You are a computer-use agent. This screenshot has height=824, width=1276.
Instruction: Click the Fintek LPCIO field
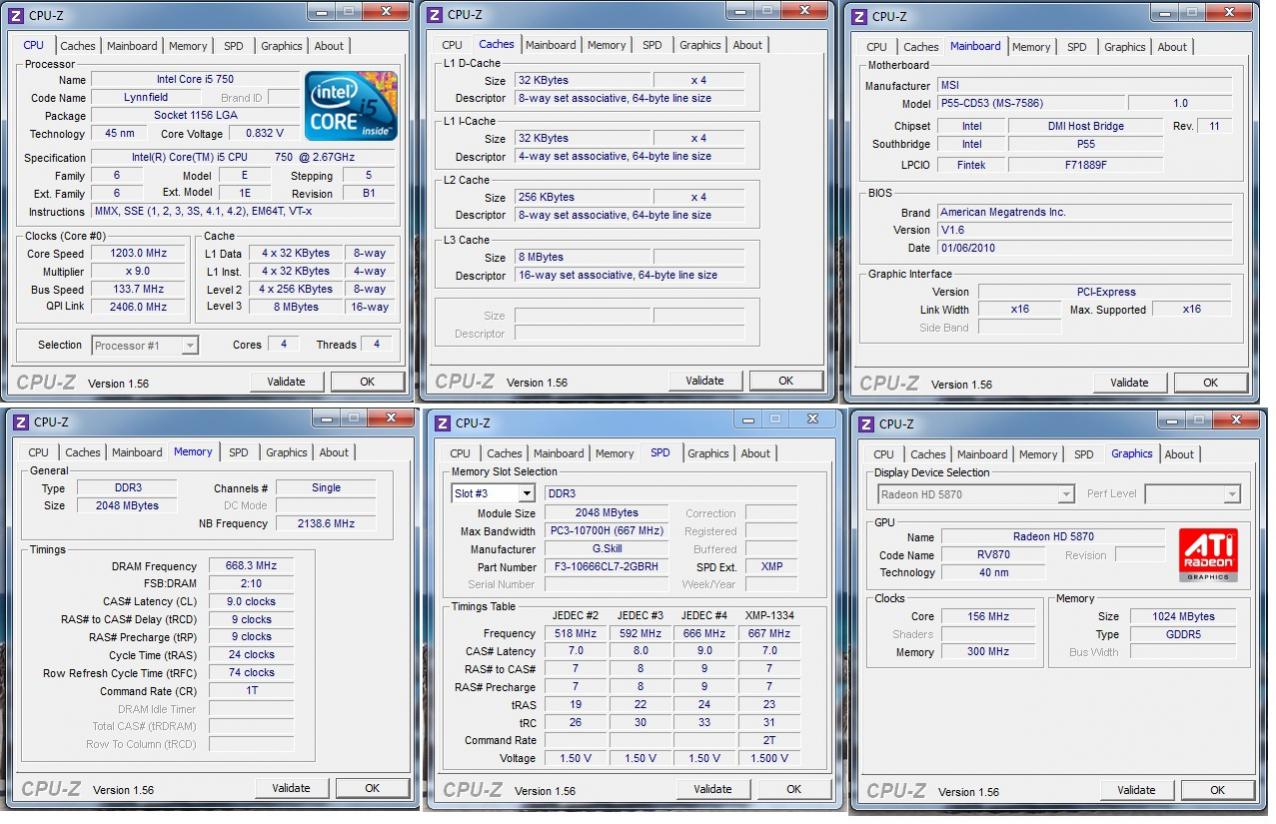971,164
